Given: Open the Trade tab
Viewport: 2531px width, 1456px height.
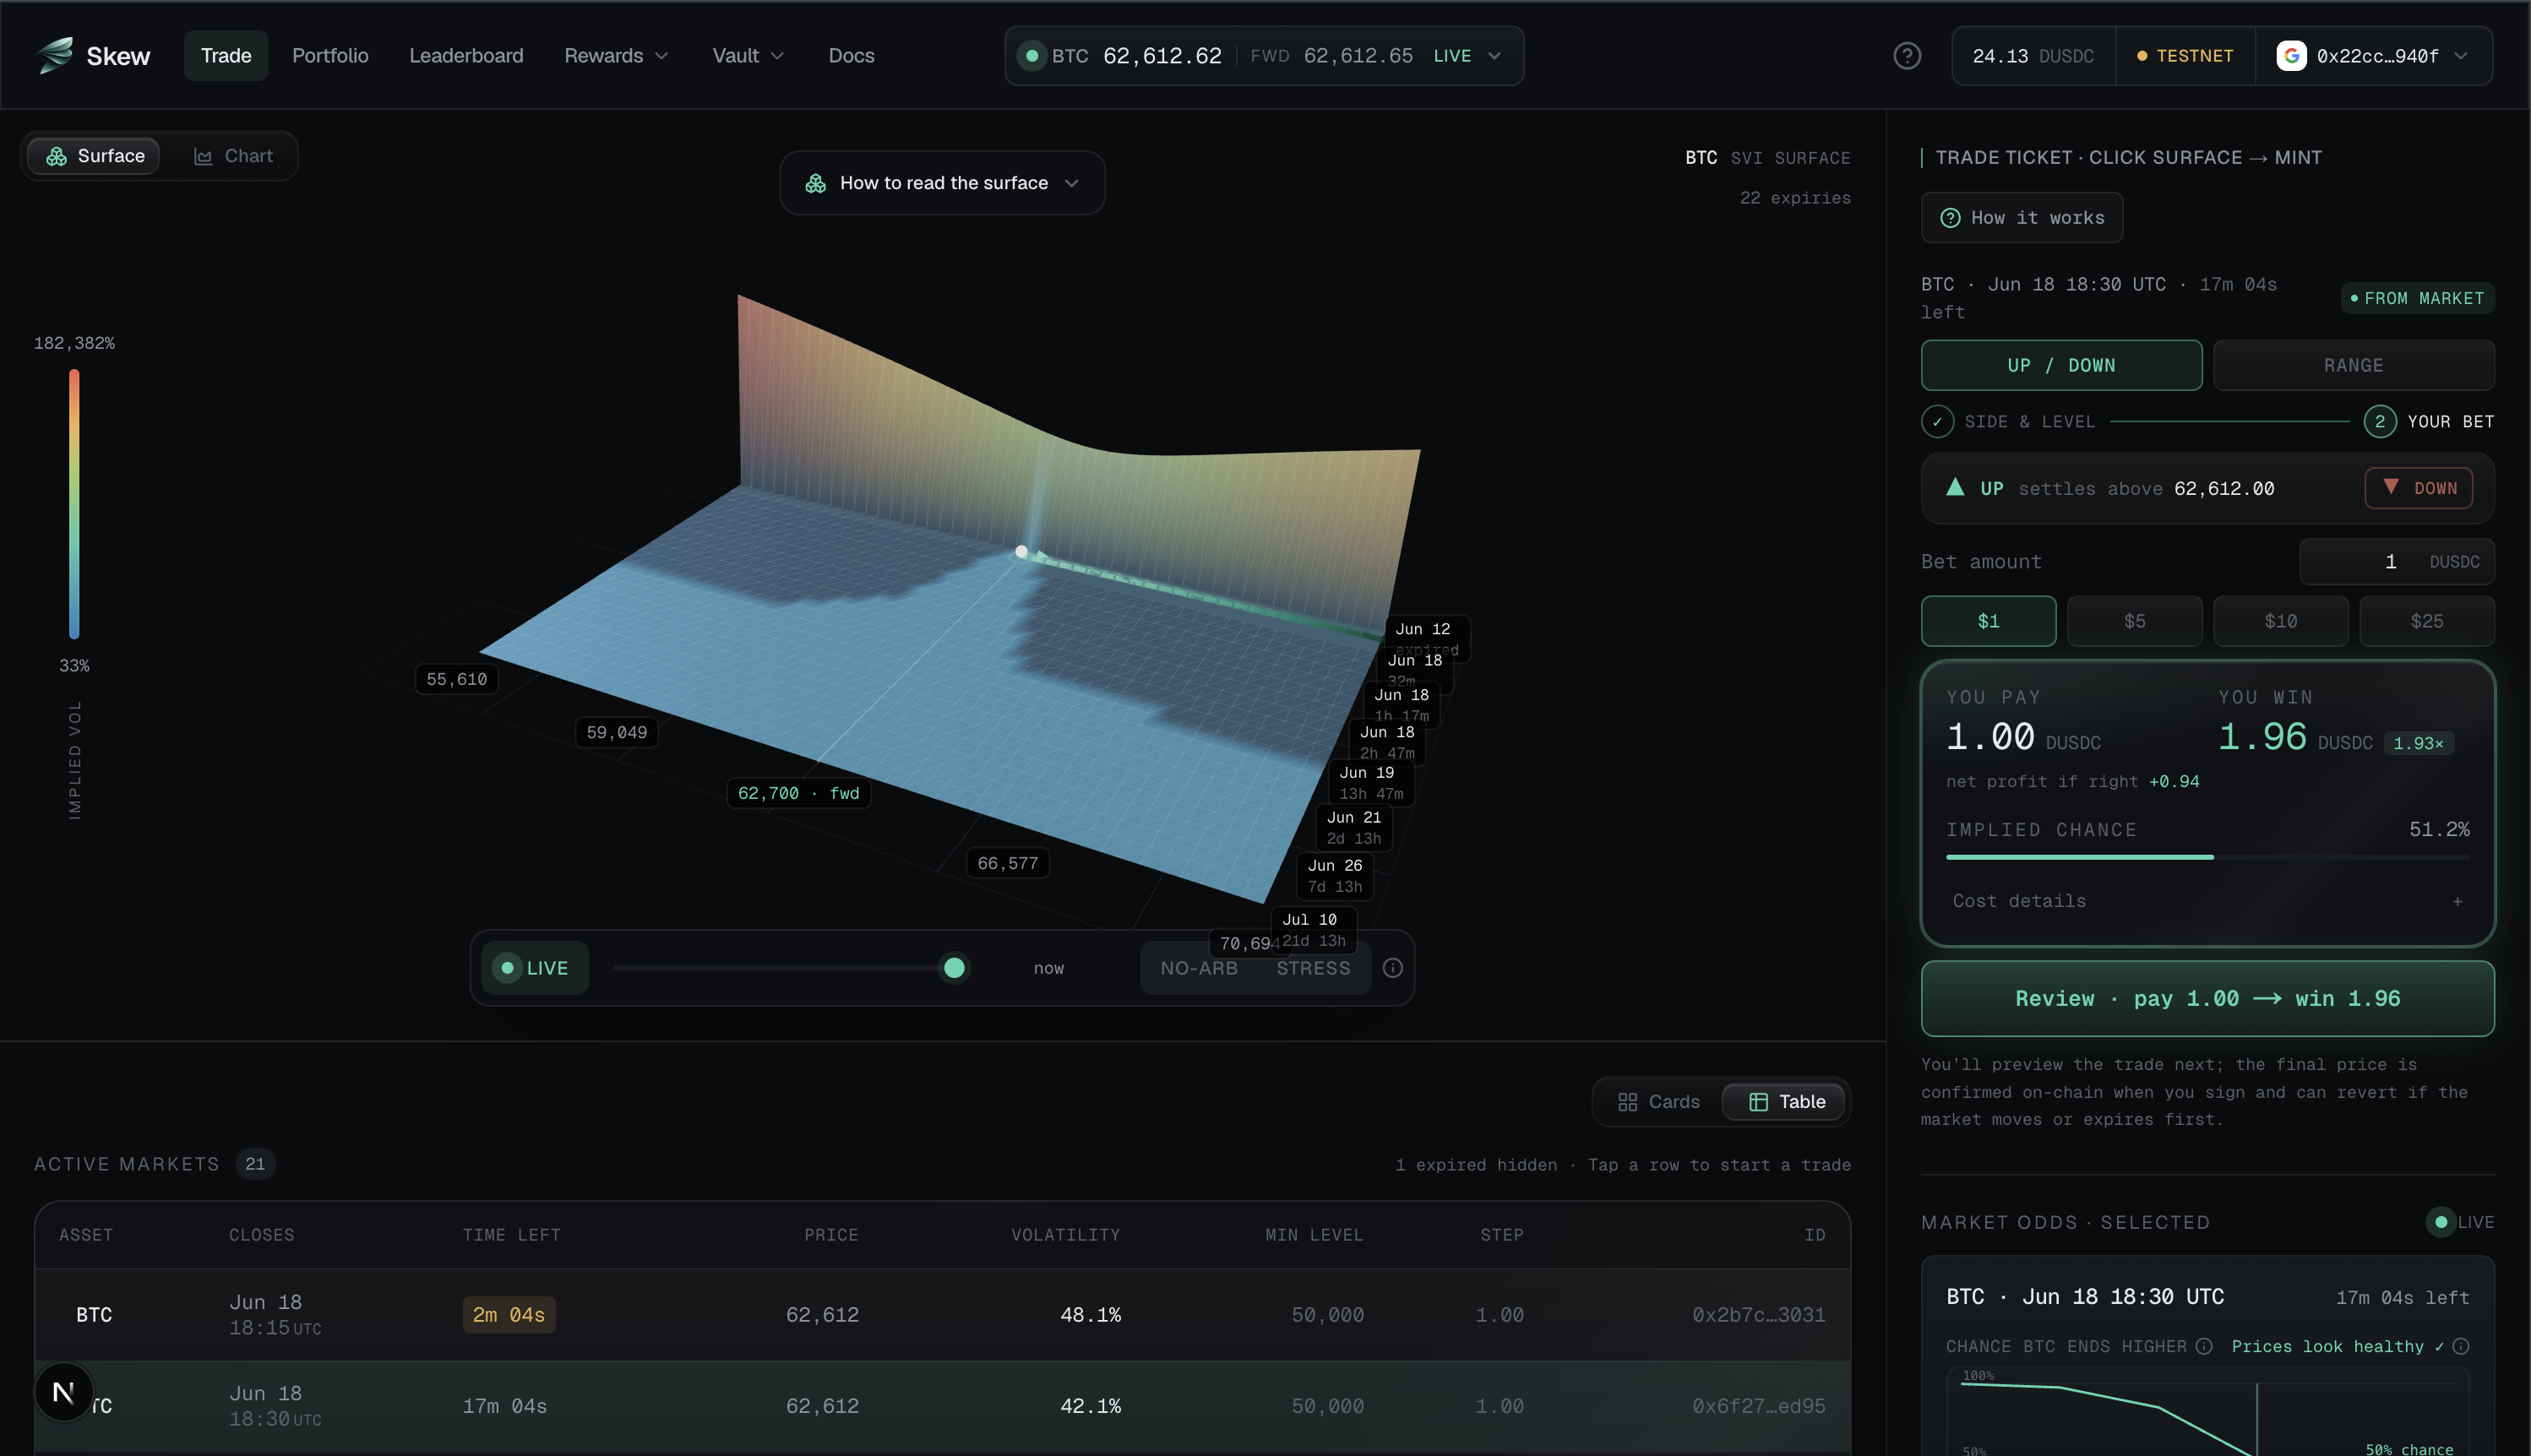Looking at the screenshot, I should point(226,56).
